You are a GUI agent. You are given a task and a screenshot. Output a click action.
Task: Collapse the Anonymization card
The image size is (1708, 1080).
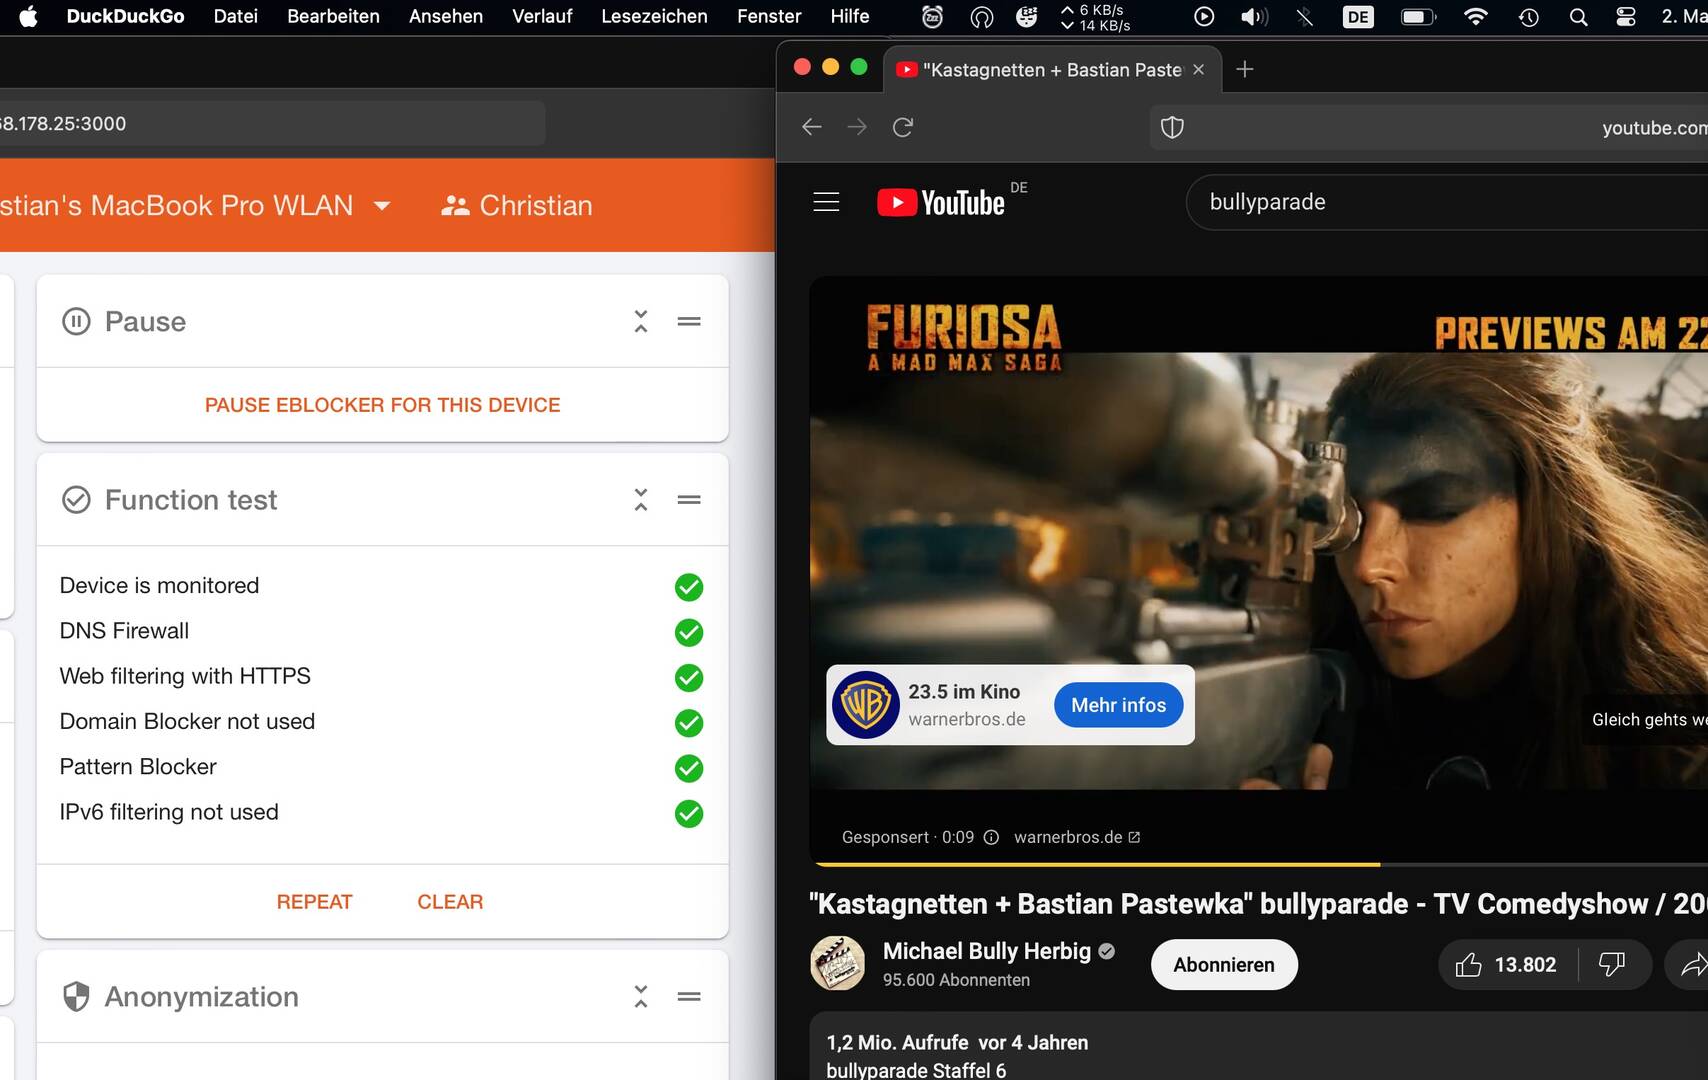pos(641,996)
